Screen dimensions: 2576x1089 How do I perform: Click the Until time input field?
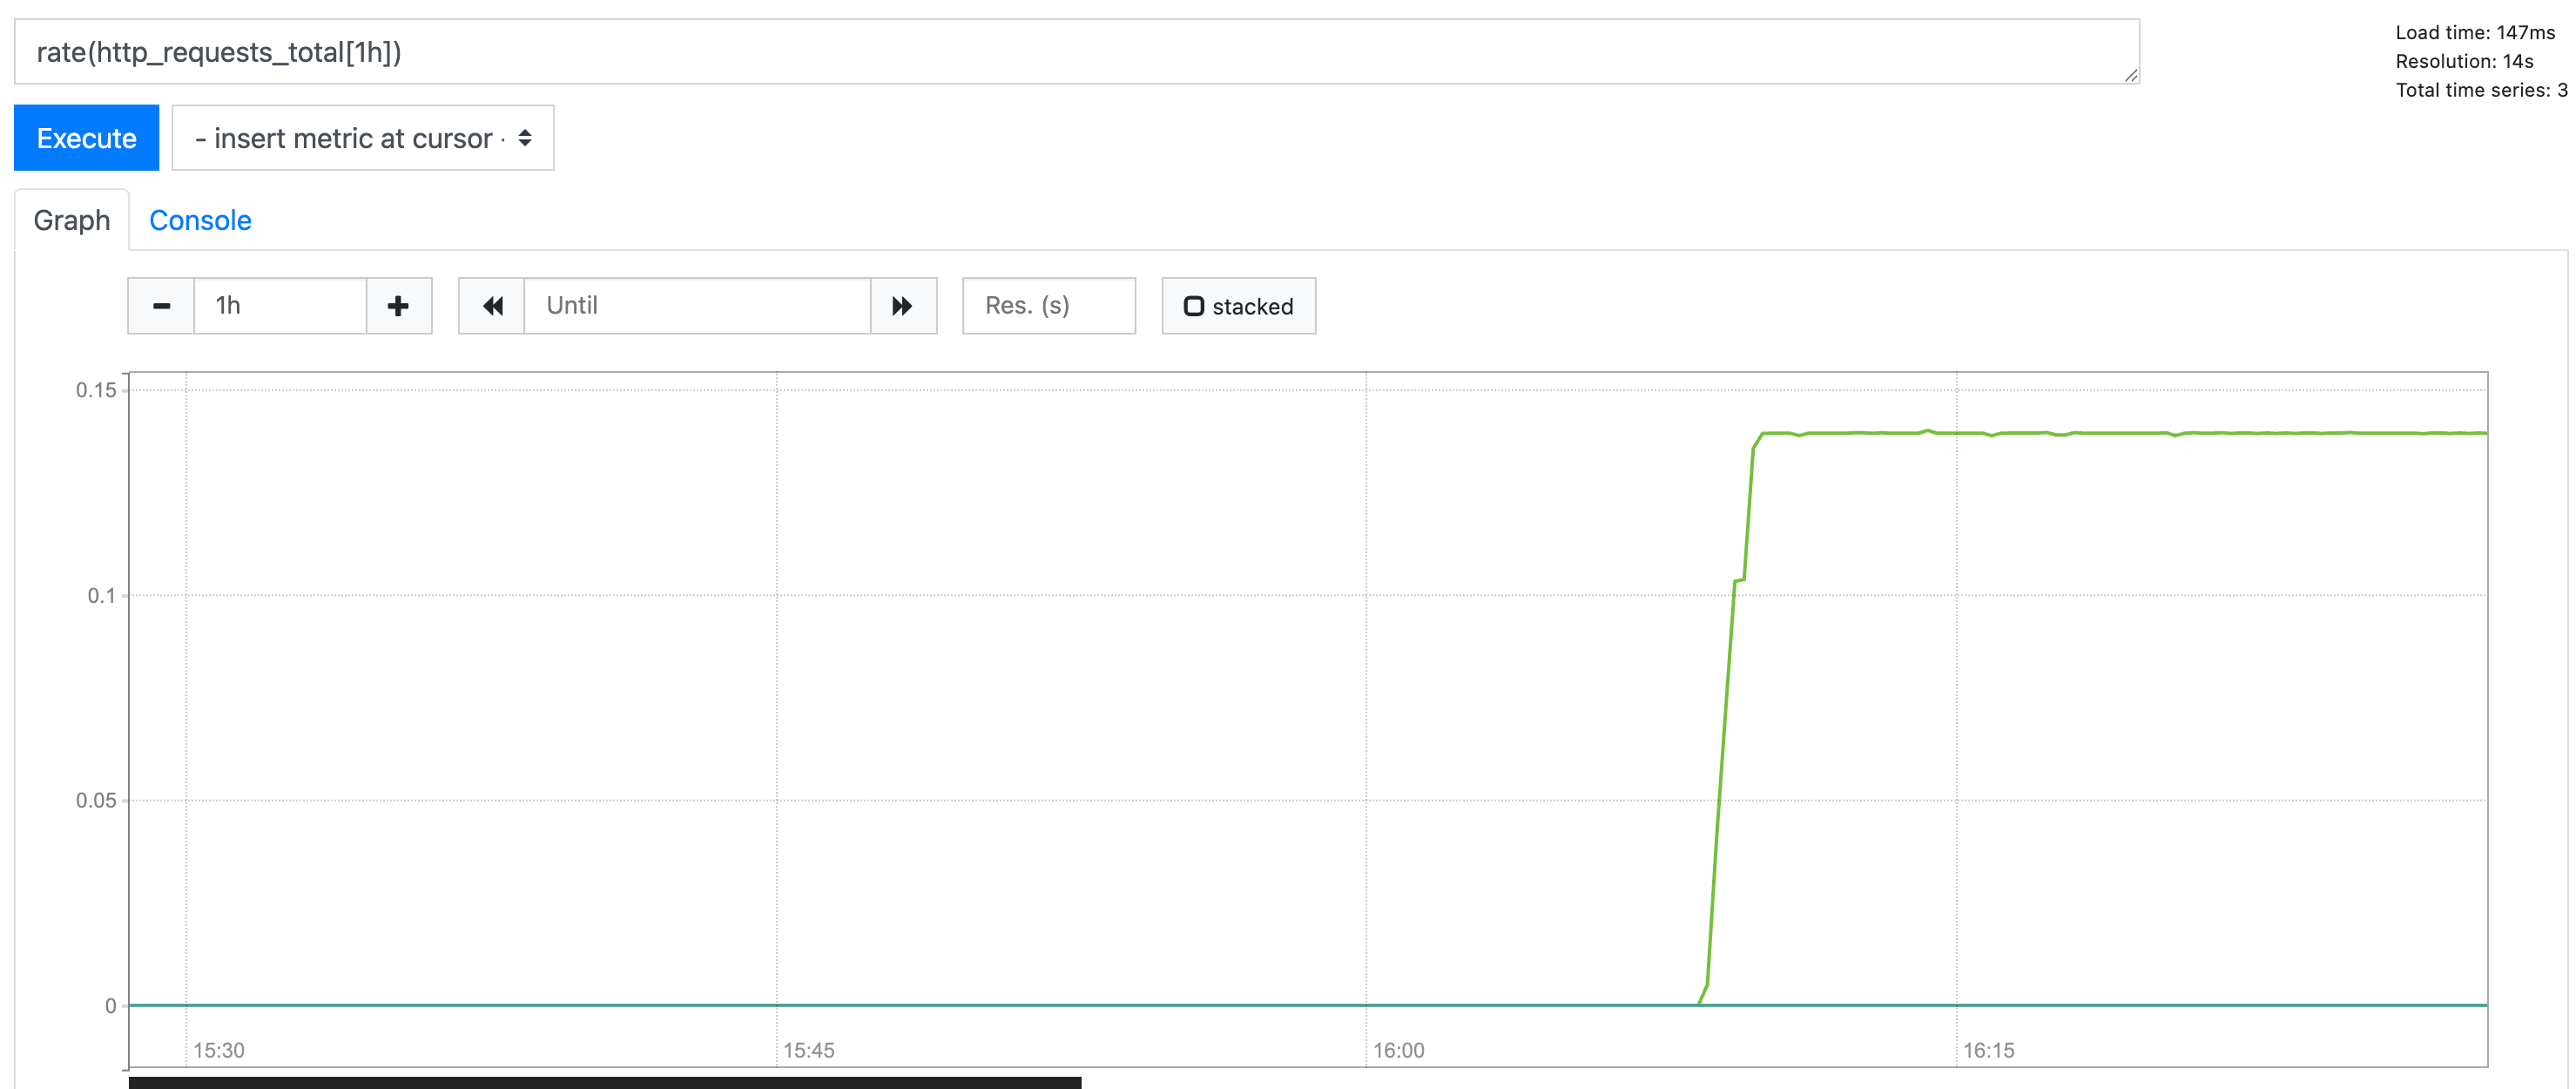click(697, 306)
